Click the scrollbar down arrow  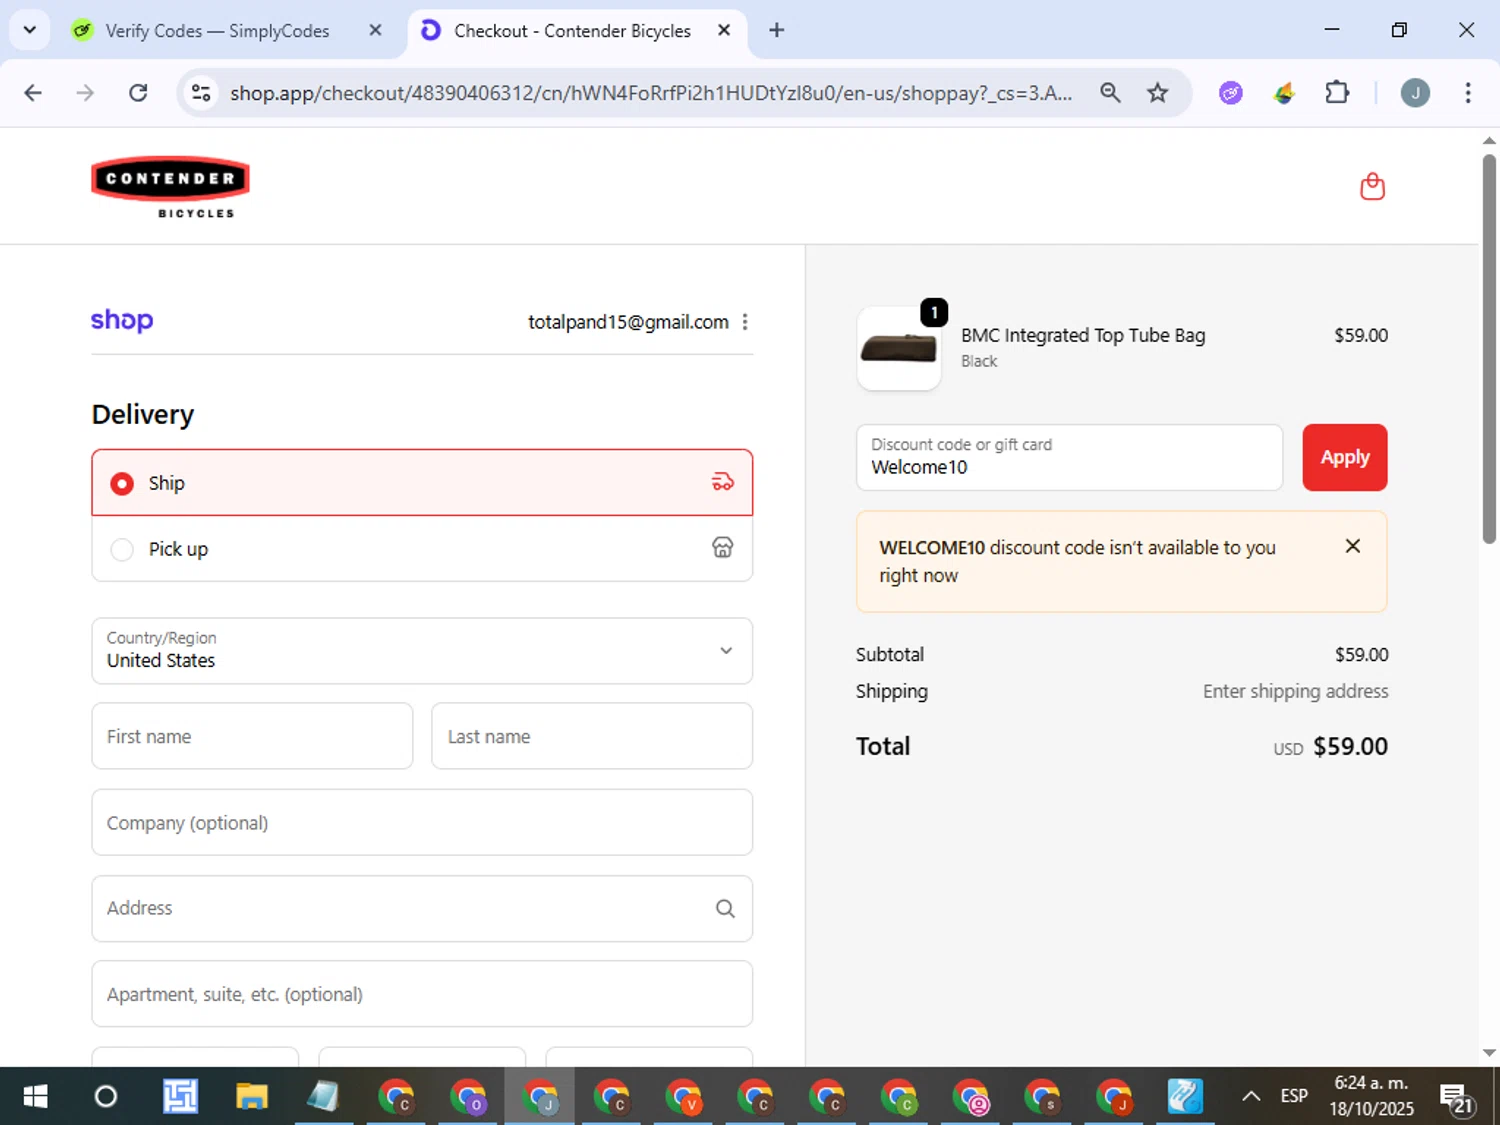[1489, 1052]
